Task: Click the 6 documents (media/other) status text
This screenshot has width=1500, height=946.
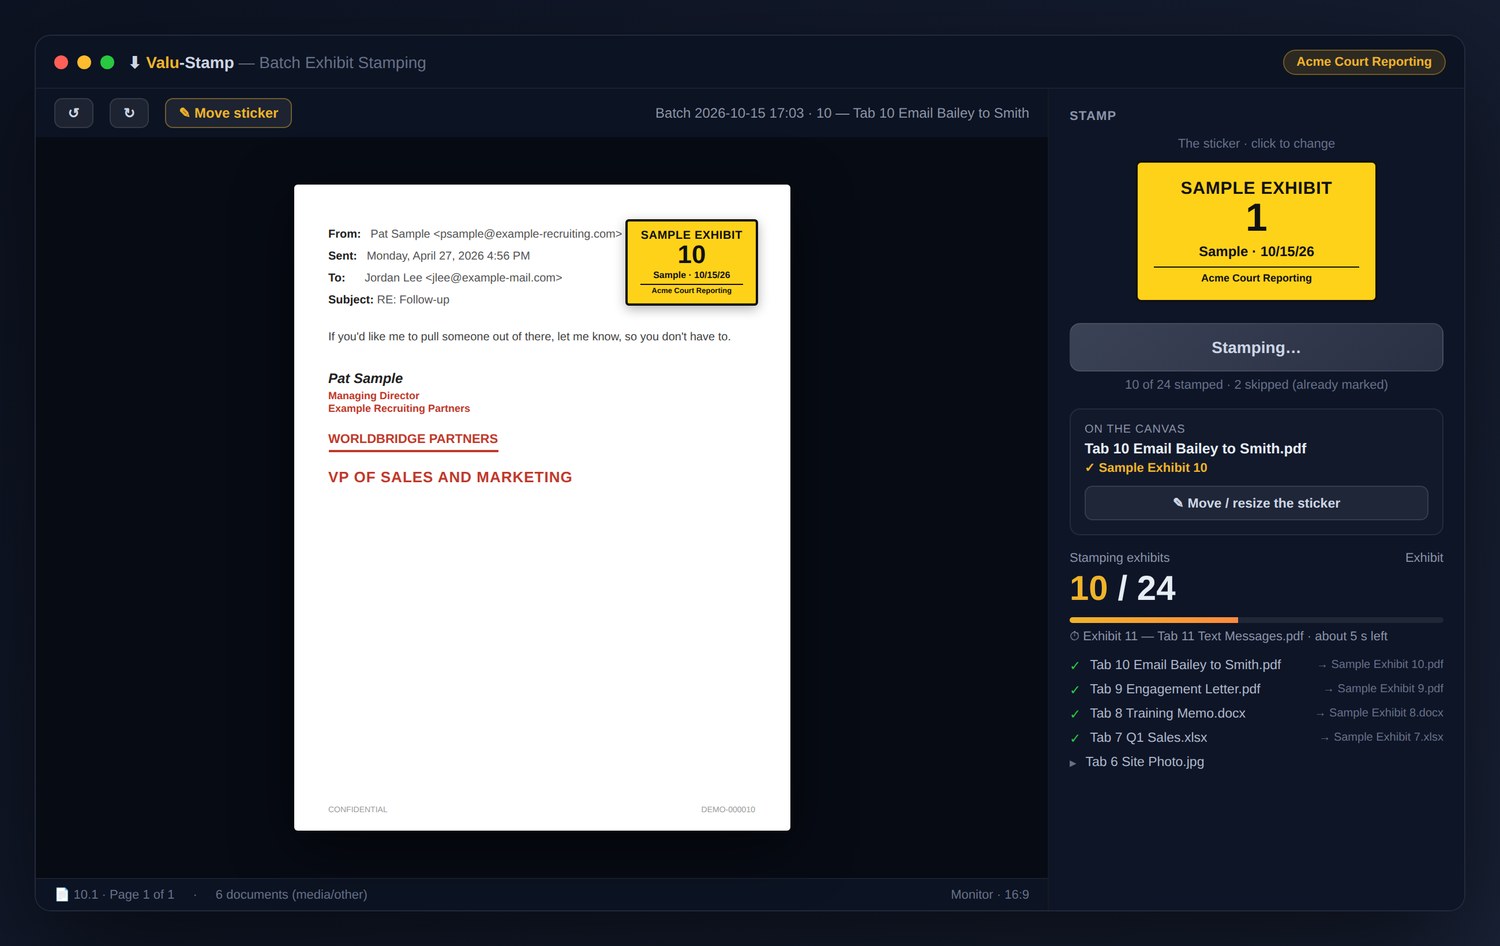Action: [x=291, y=894]
